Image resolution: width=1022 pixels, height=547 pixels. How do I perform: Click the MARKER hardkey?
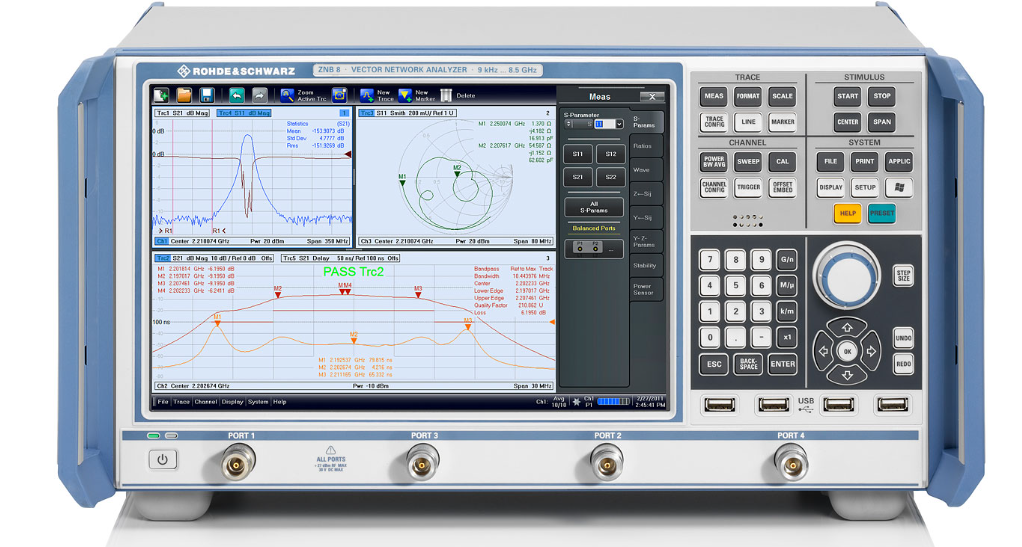(782, 122)
